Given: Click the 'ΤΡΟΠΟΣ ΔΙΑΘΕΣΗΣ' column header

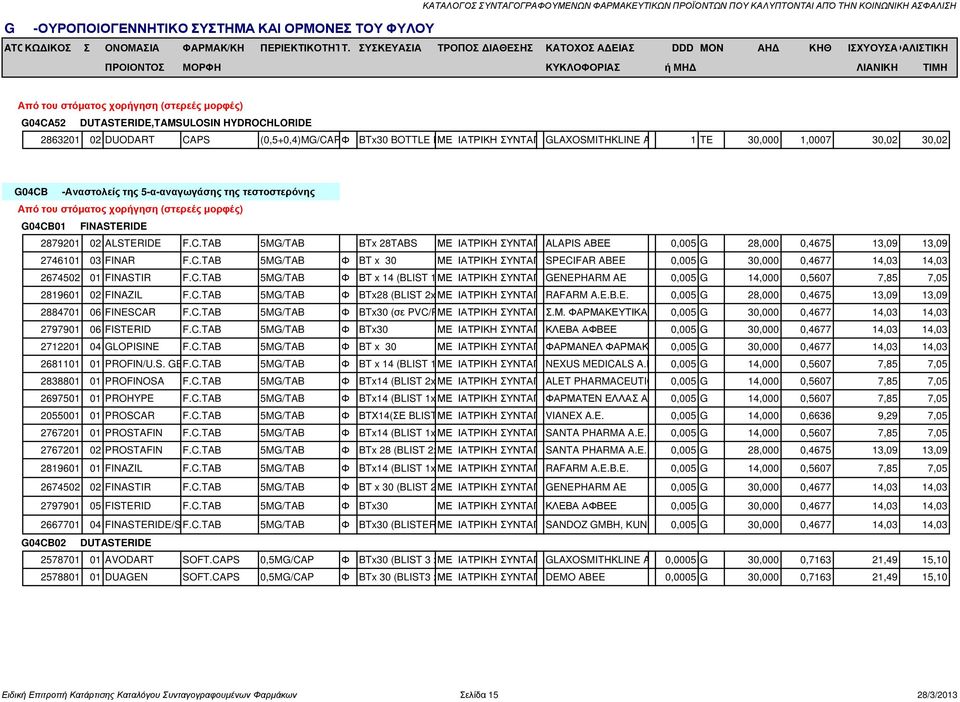Looking at the screenshot, I should pos(485,48).
